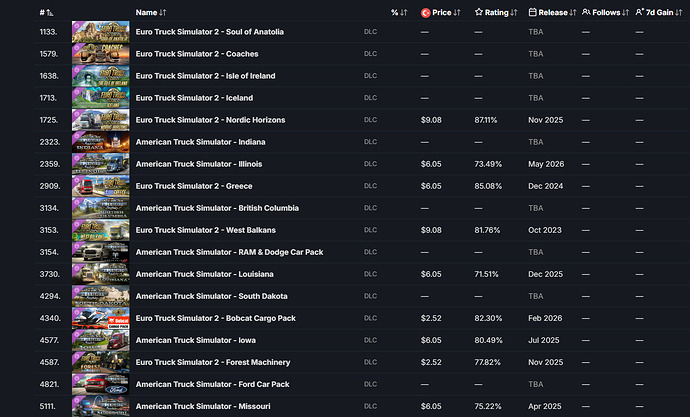This screenshot has height=417, width=690.
Task: Sort by the 7d Gain column
Action: pyautogui.click(x=659, y=13)
